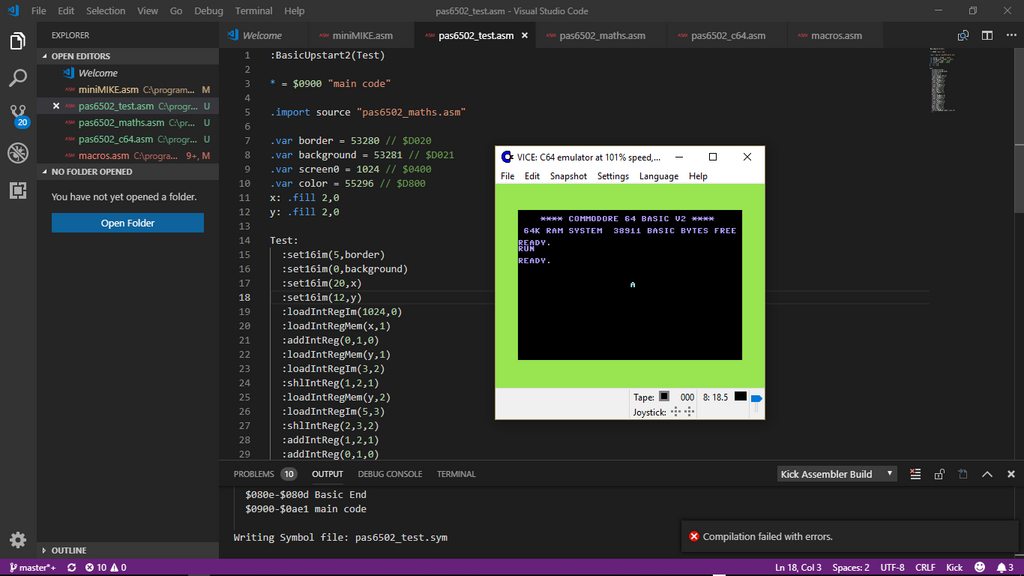Expand the Outline section

[x=44, y=550]
